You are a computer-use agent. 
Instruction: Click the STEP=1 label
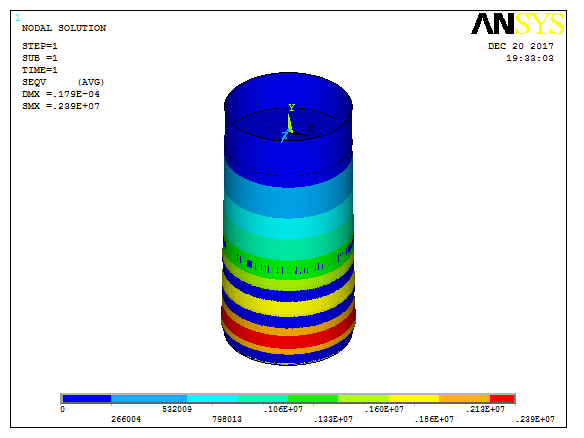tap(39, 46)
